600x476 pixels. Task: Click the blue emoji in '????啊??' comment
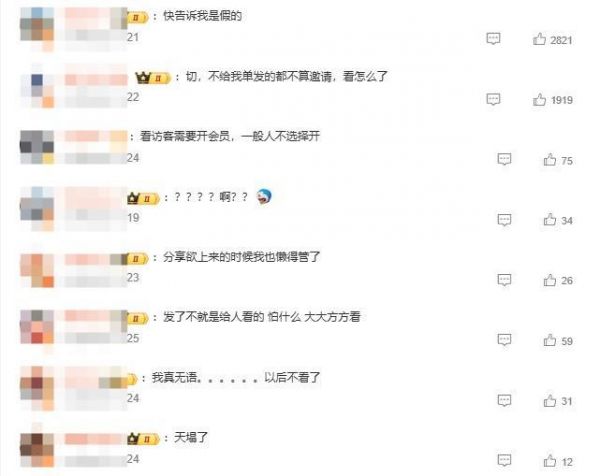pyautogui.click(x=264, y=197)
